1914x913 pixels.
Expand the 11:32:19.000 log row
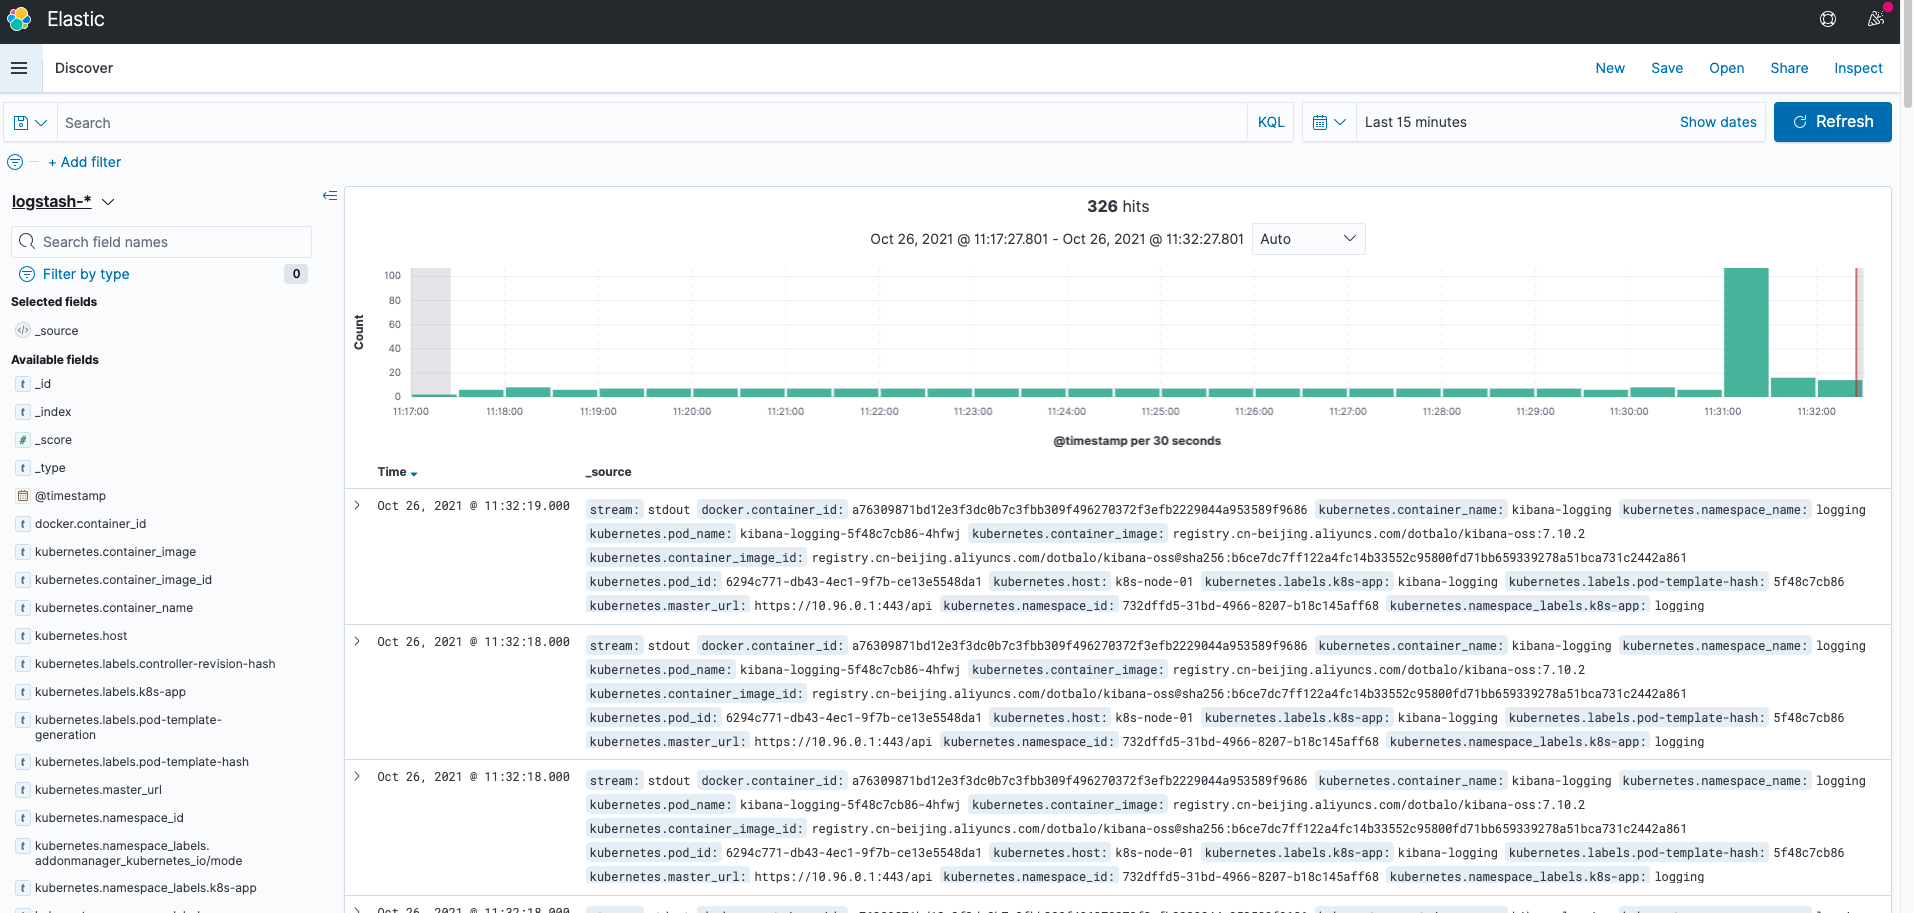pos(357,506)
